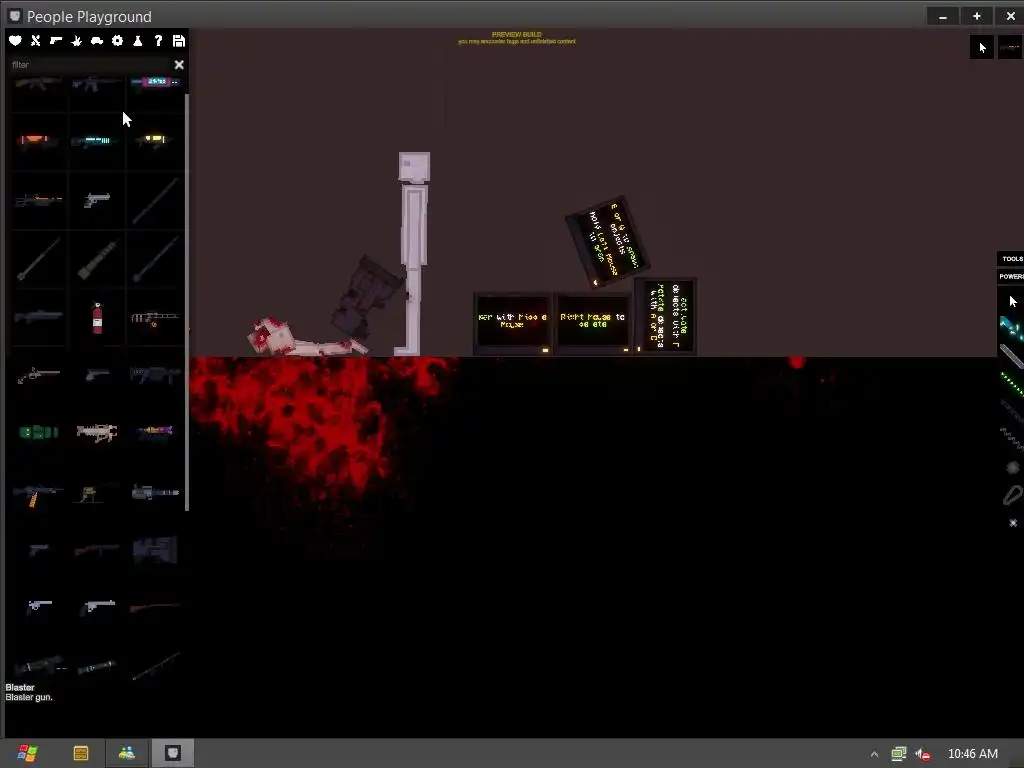Select the rifle with orange magazine
1024x768 pixels.
tap(38, 494)
